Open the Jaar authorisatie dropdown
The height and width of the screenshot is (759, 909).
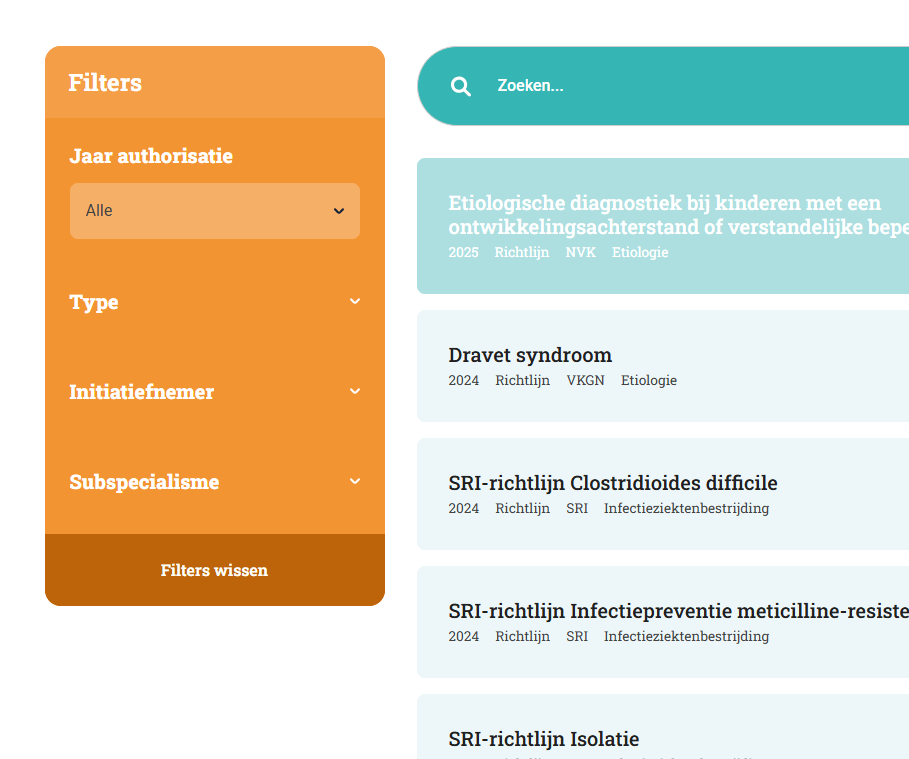[215, 211]
